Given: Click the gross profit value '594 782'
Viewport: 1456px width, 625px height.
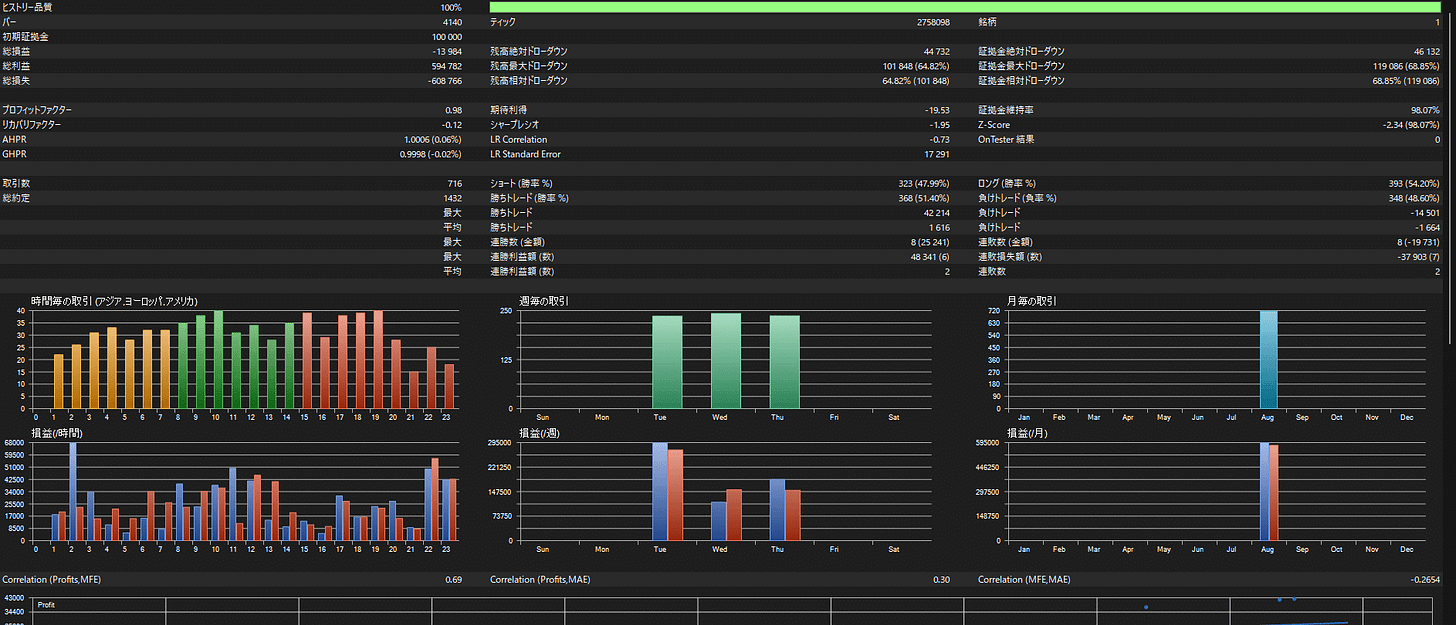Looking at the screenshot, I should 446,66.
